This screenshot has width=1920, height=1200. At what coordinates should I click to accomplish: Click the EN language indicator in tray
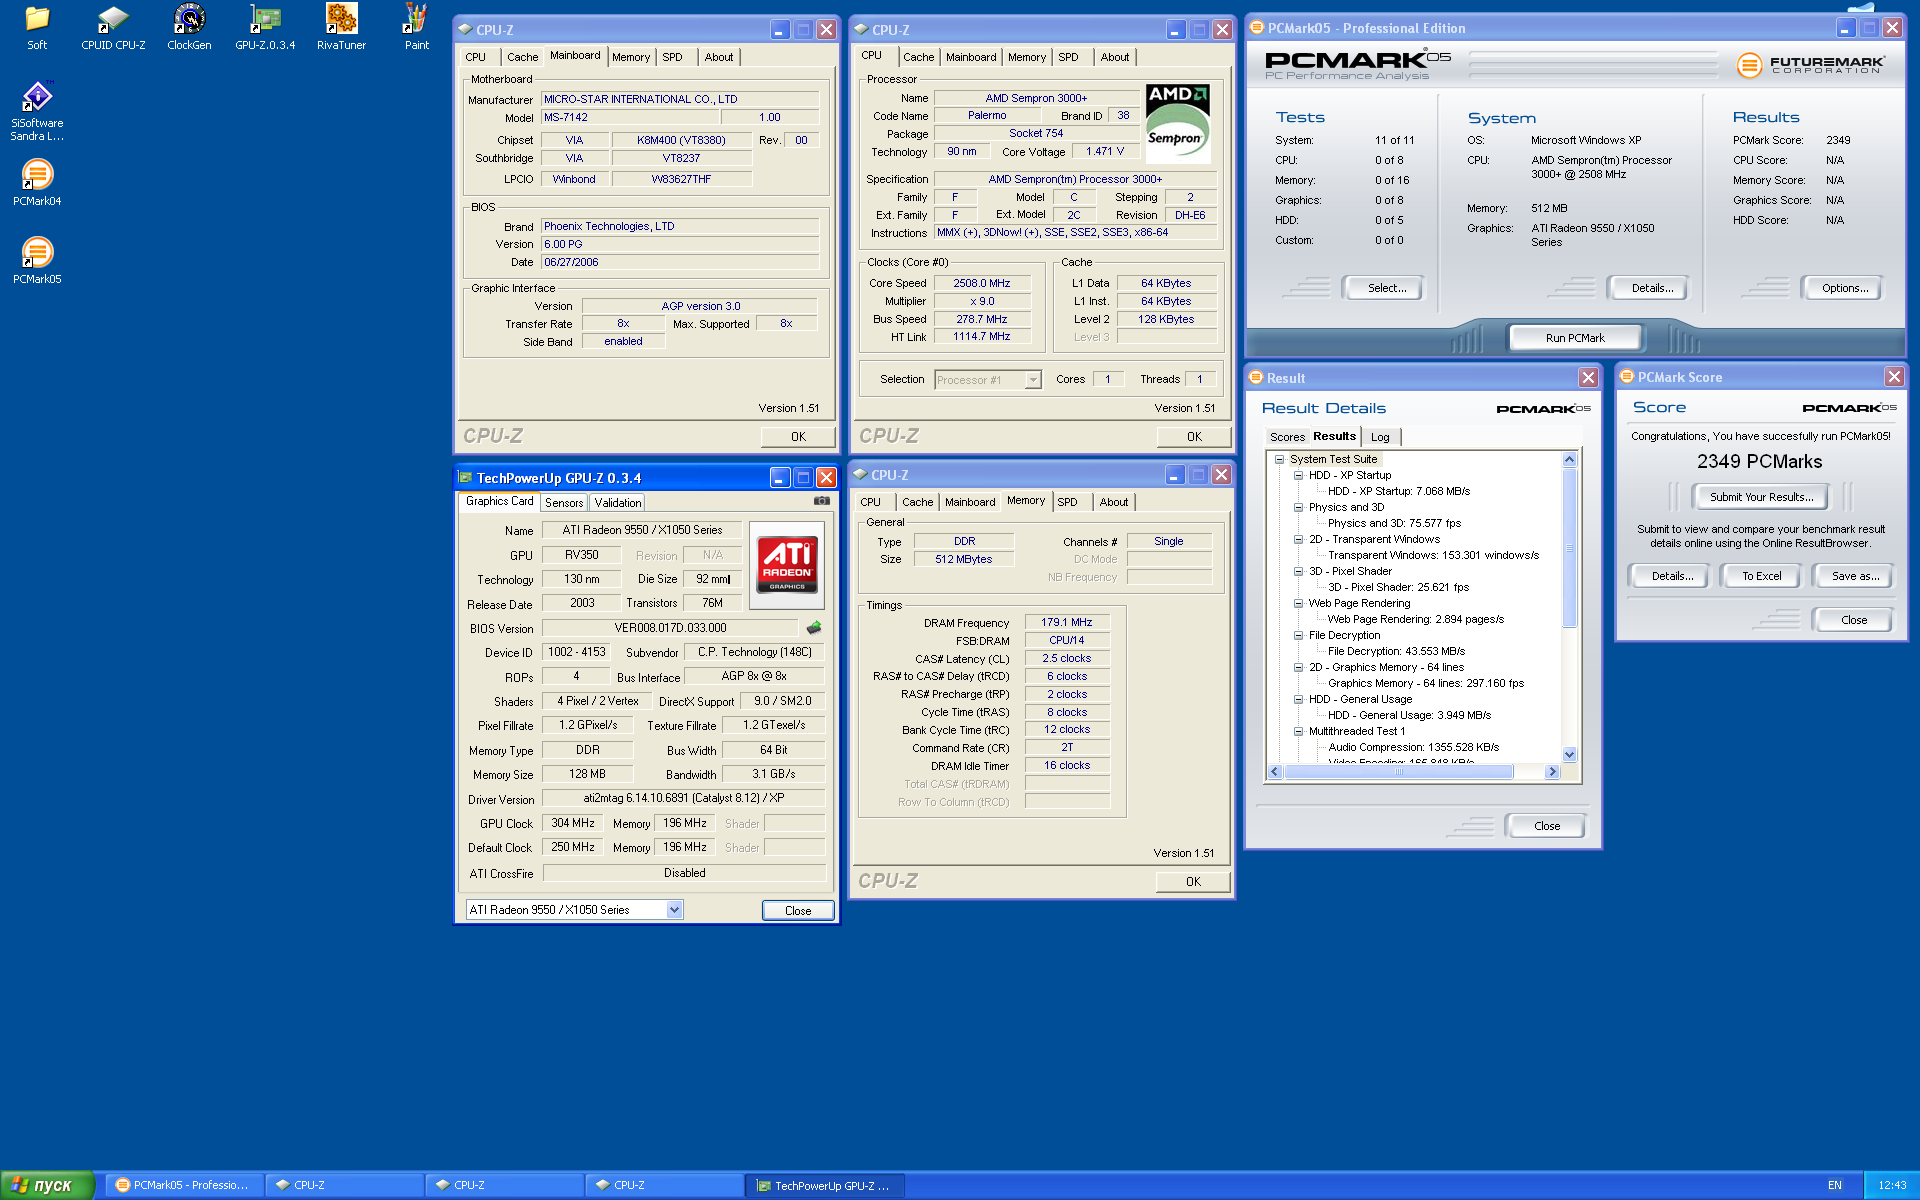[1835, 1185]
